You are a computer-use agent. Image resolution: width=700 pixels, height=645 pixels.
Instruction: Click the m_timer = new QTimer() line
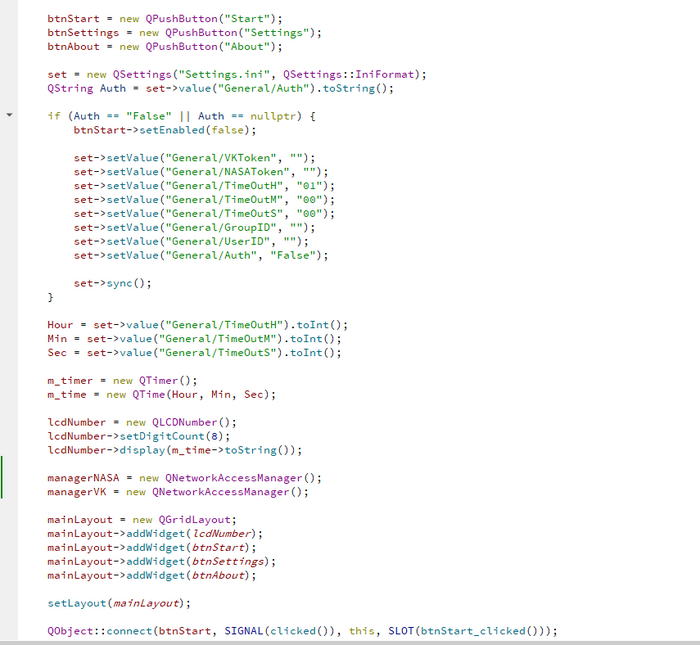[x=122, y=381]
